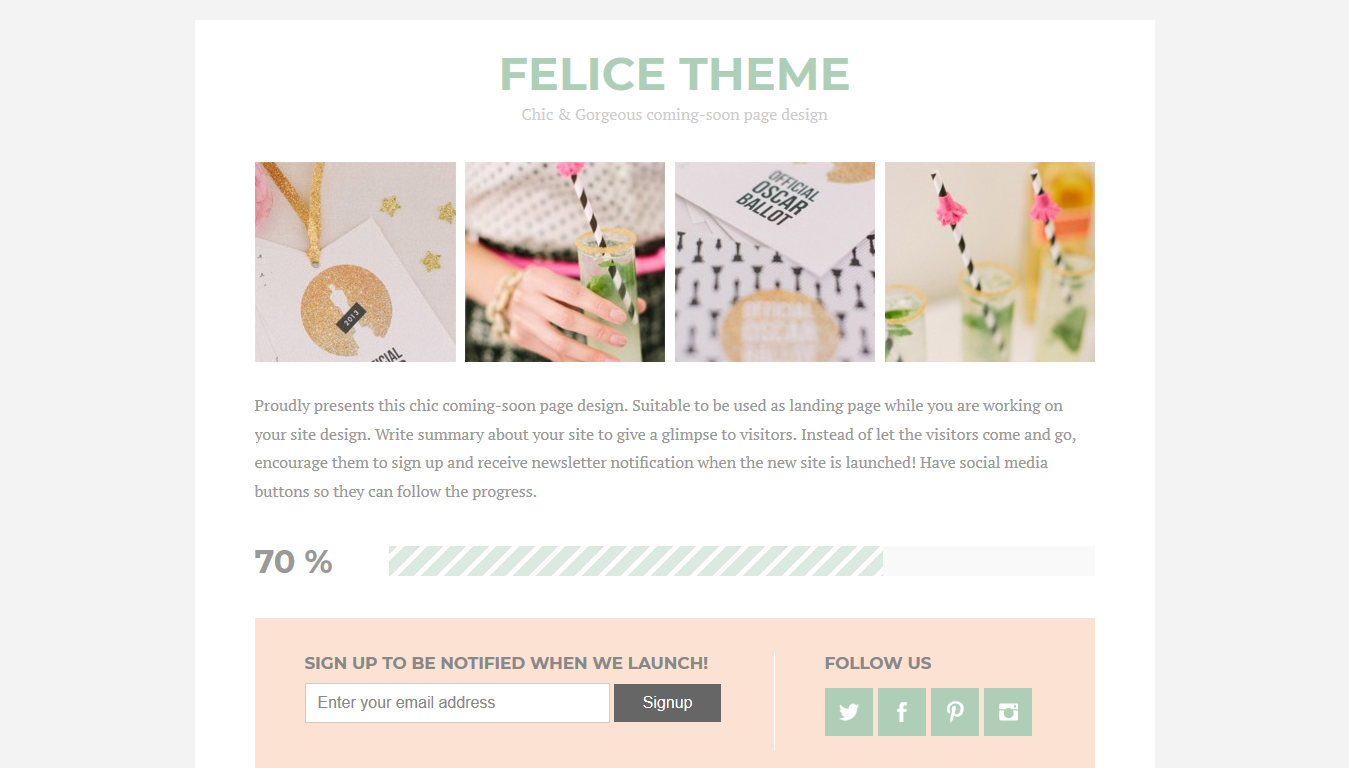Image resolution: width=1349 pixels, height=768 pixels.
Task: Click the unfilled end of progress bar
Action: pyautogui.click(x=989, y=561)
